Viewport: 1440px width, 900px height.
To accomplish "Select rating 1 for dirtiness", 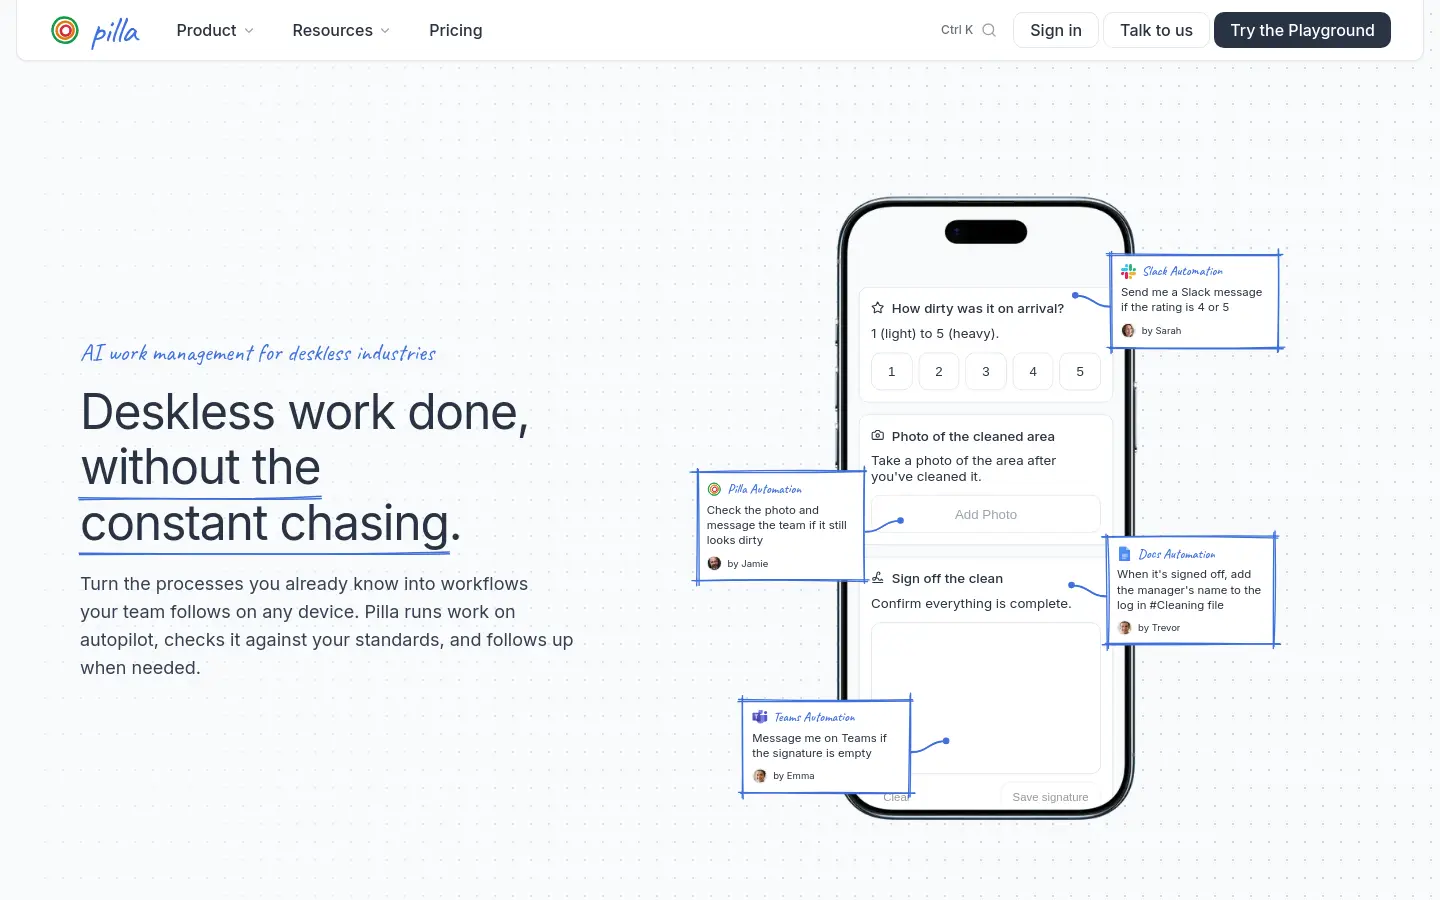I will tap(892, 372).
